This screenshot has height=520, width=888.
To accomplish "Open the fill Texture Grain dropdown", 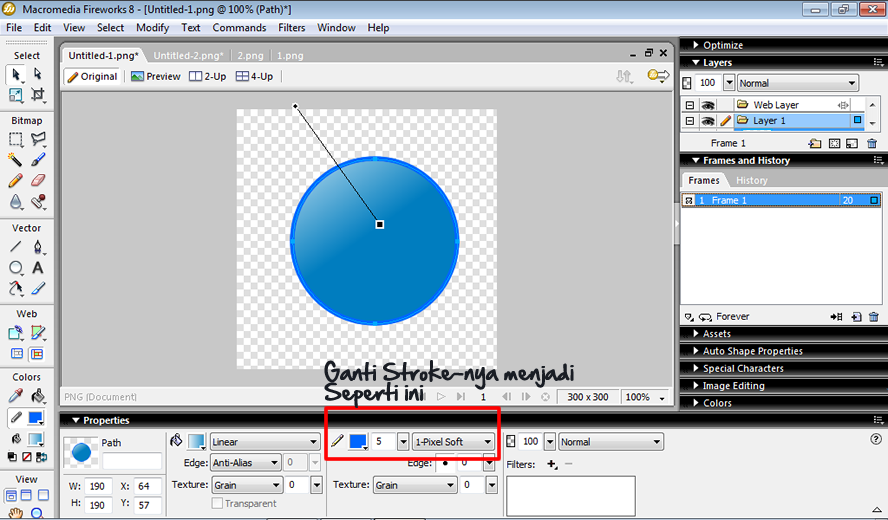I will [247, 485].
